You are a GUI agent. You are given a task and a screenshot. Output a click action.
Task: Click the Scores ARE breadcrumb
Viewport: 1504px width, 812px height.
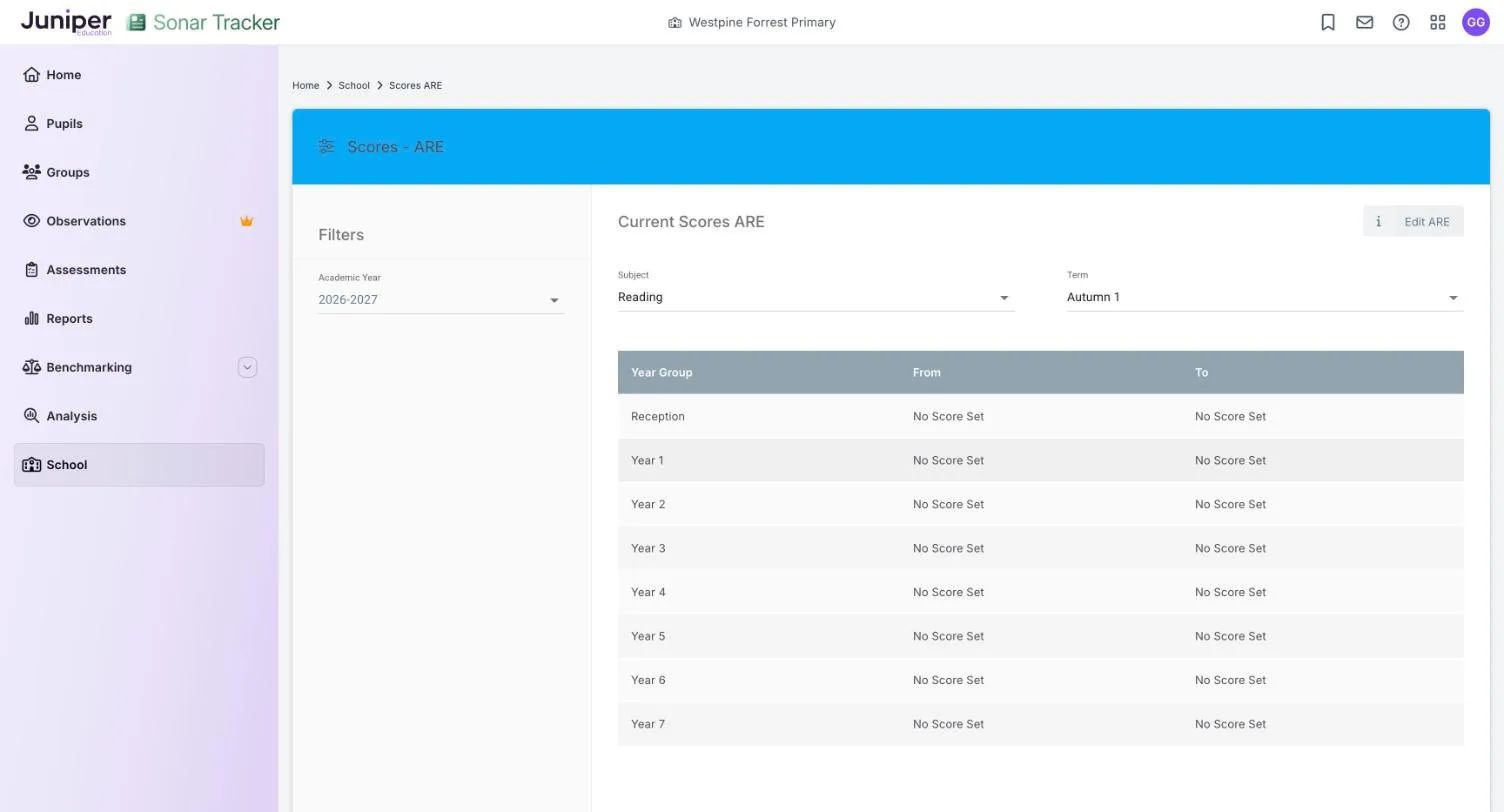tap(415, 86)
